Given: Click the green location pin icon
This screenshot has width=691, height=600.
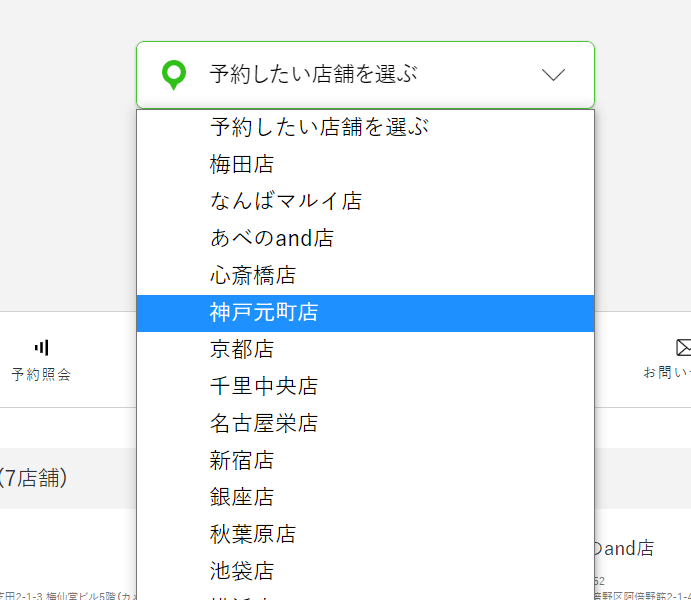Looking at the screenshot, I should click(175, 75).
